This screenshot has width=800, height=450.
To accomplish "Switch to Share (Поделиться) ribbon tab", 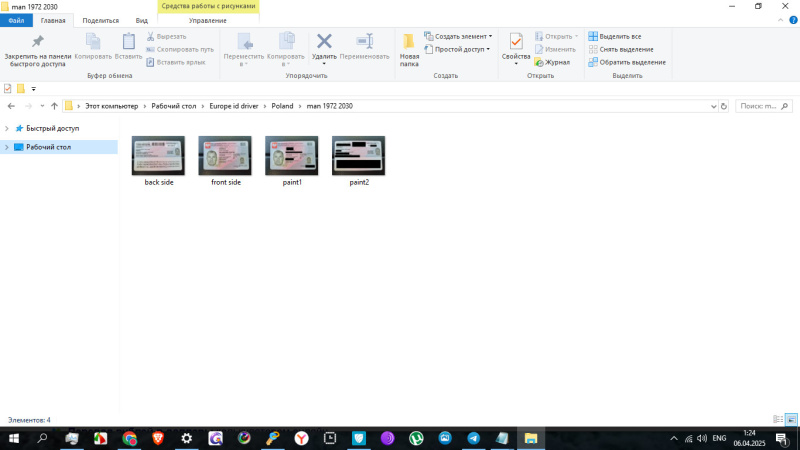I will (x=100, y=20).
